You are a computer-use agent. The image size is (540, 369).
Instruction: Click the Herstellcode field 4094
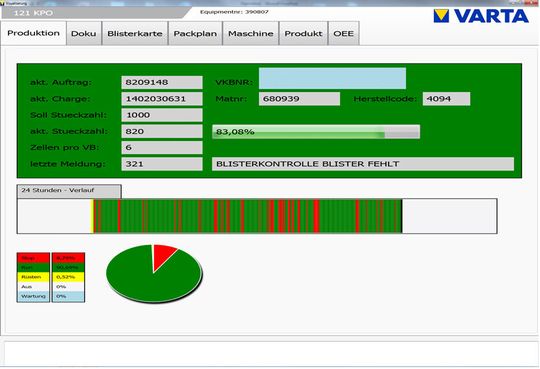tap(446, 99)
